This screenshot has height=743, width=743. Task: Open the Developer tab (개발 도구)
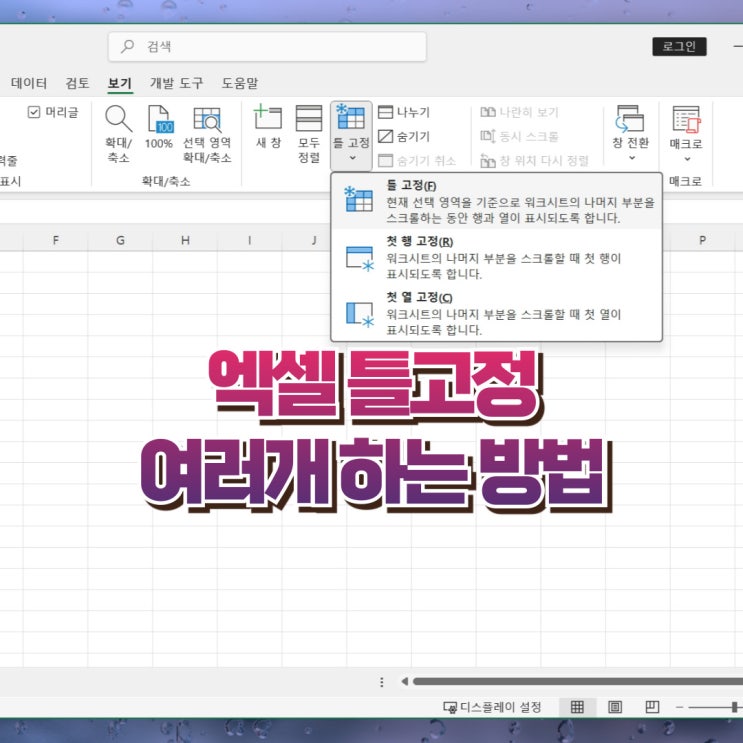[x=176, y=83]
